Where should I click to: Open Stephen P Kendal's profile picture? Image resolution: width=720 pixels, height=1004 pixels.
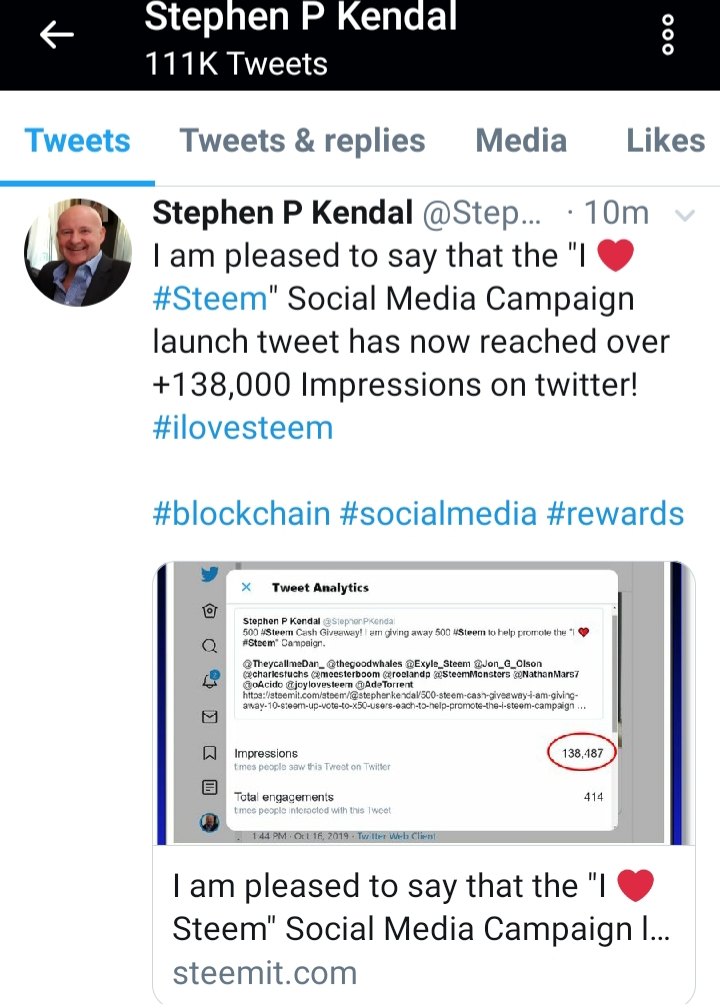point(78,252)
